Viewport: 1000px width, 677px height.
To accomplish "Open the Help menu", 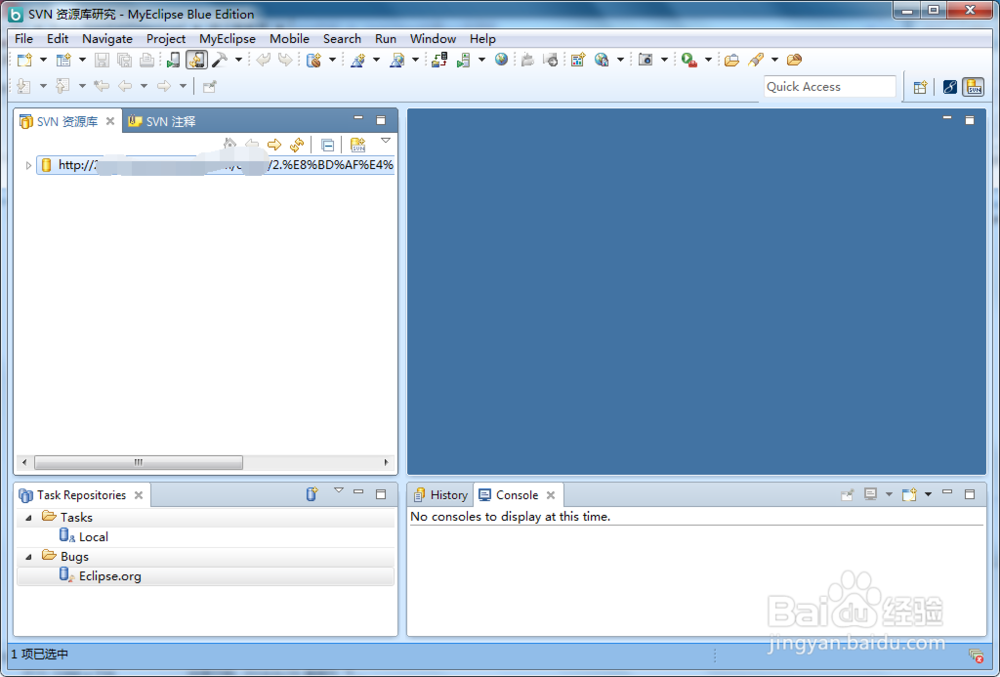I will click(483, 39).
